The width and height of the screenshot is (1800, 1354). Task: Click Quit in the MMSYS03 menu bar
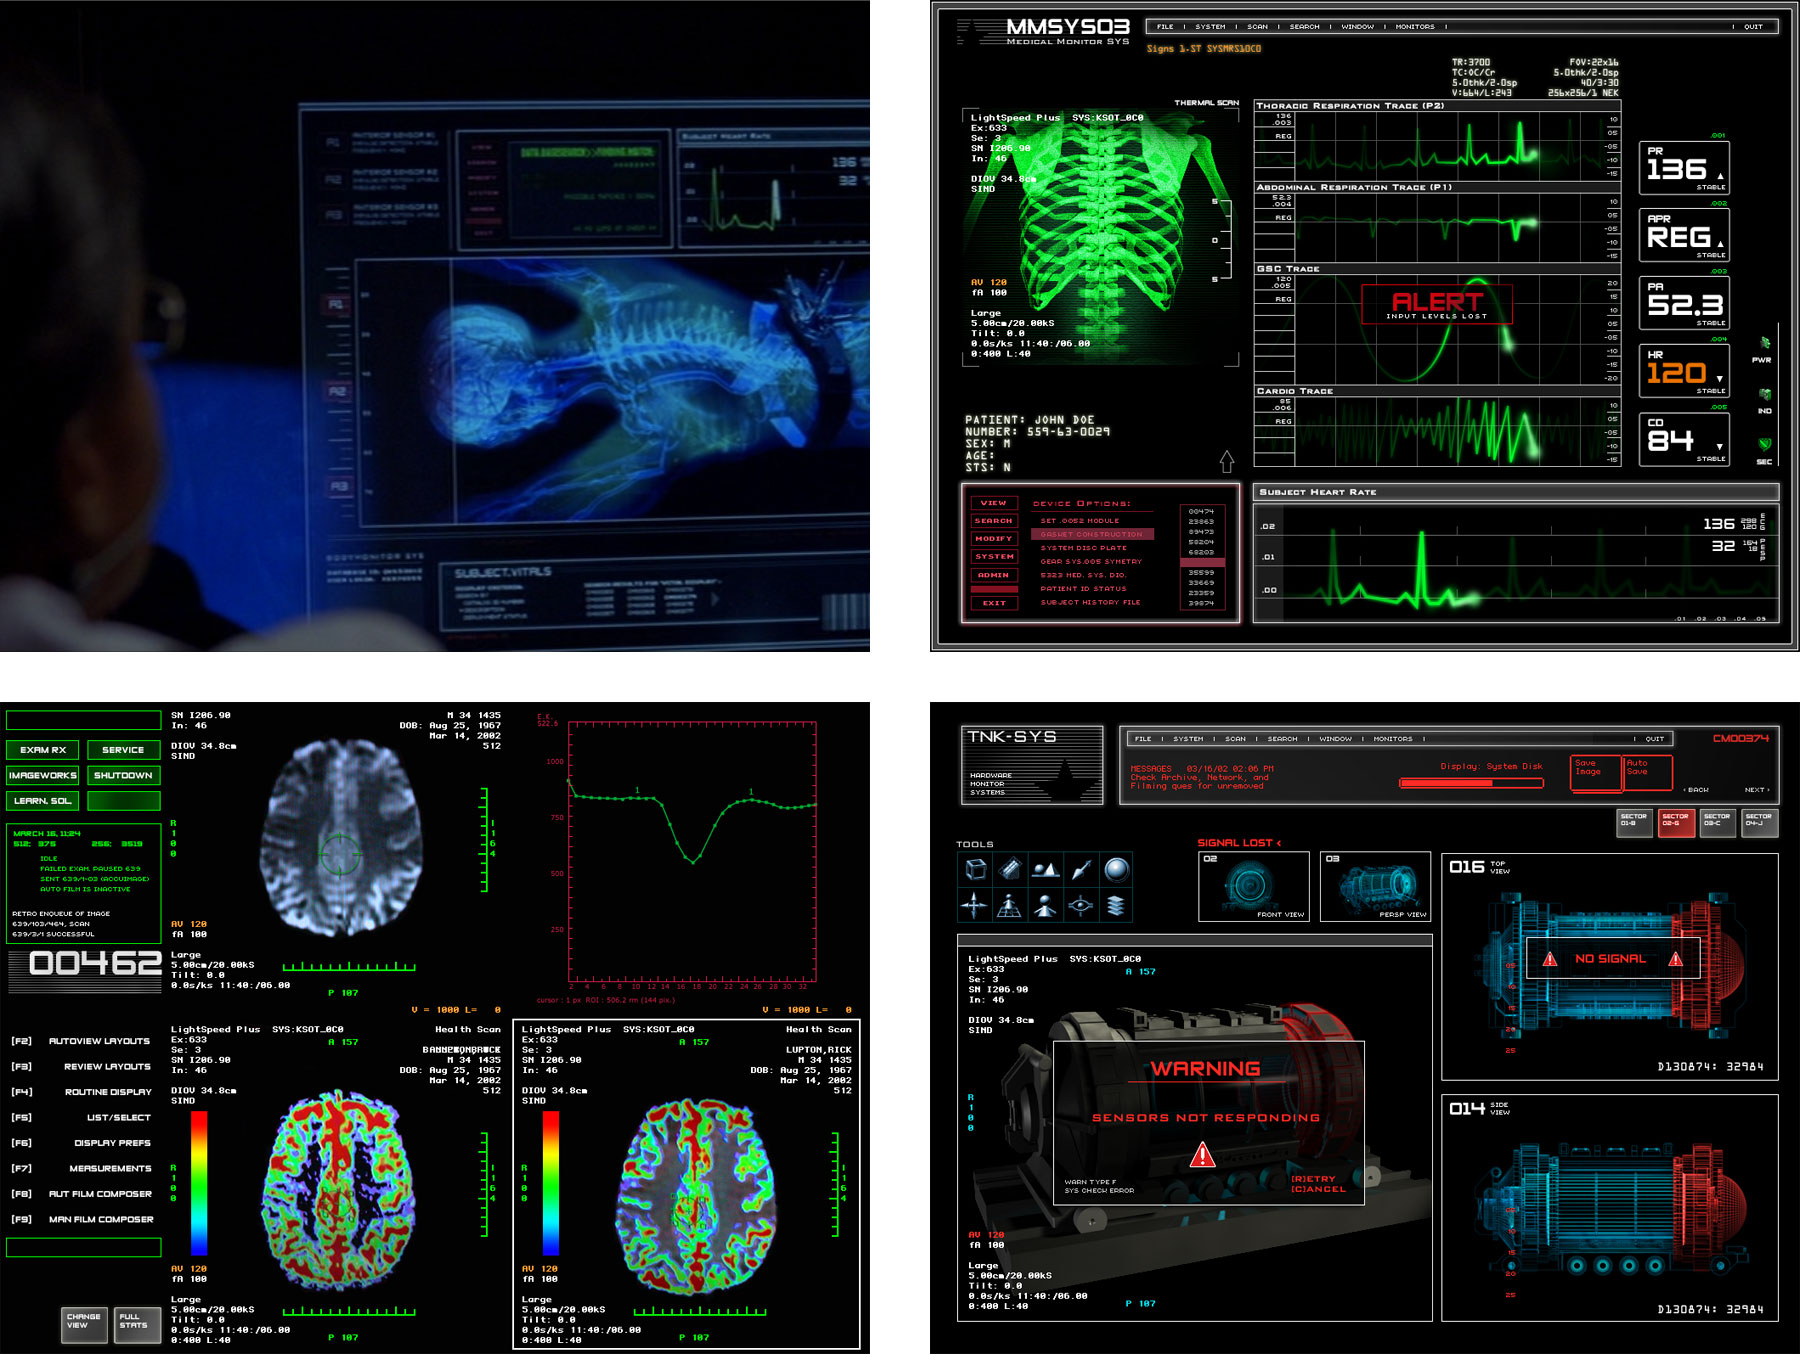click(x=1754, y=27)
